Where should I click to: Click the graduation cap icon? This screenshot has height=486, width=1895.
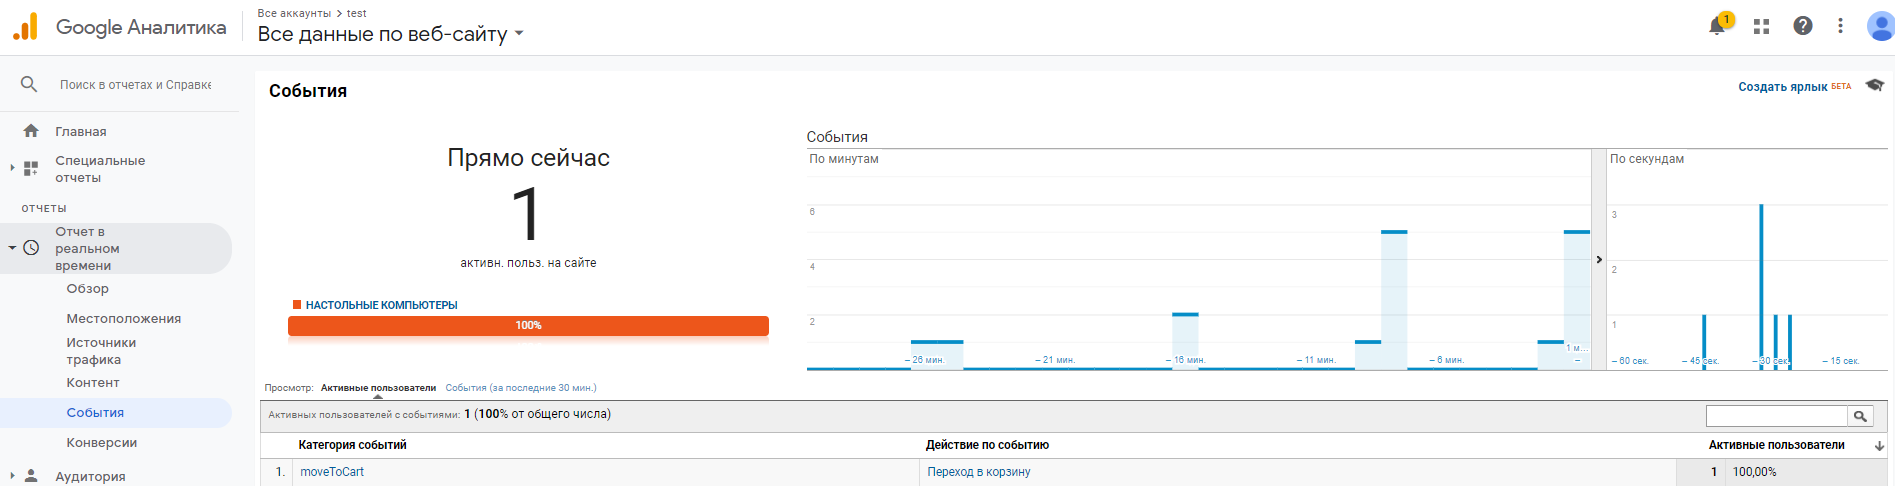(x=1874, y=86)
